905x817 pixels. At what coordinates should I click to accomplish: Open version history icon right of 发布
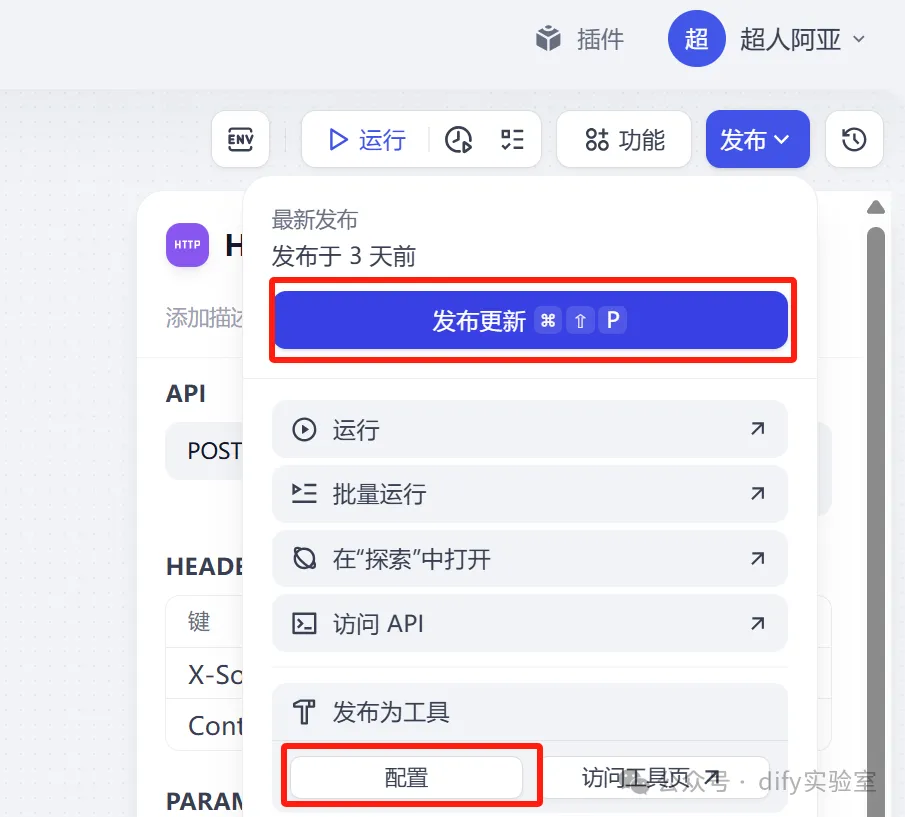(x=854, y=139)
